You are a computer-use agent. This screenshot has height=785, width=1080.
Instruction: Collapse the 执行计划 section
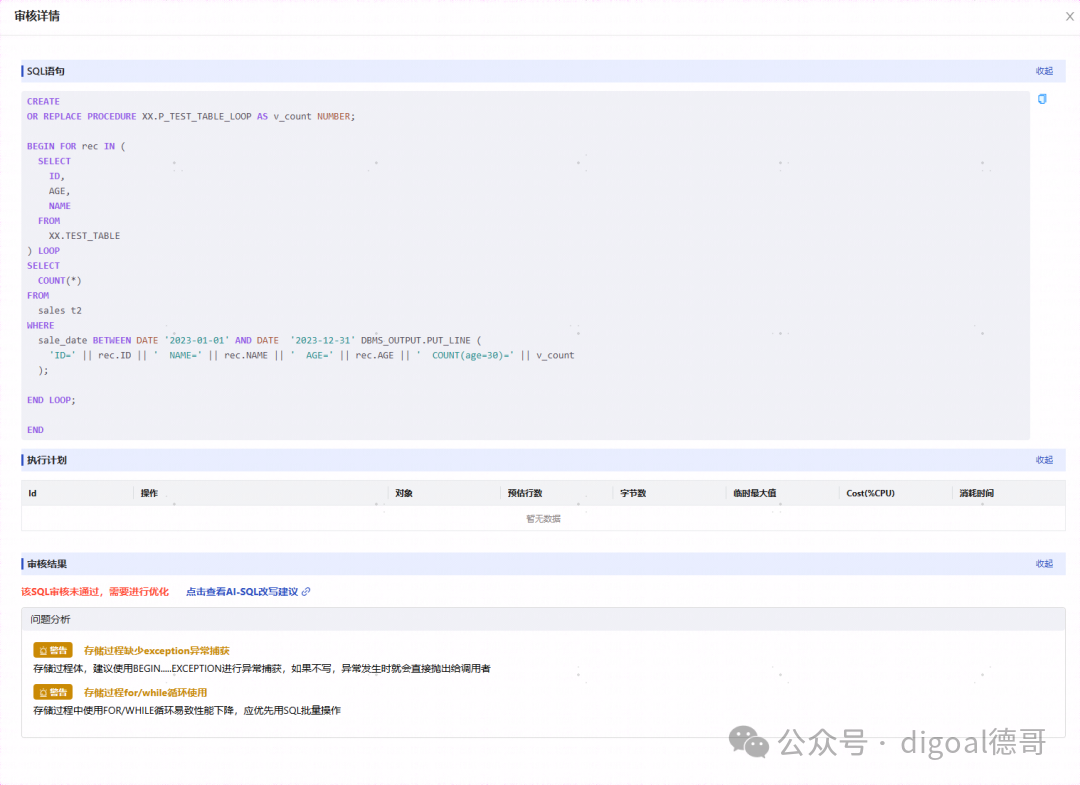click(1044, 460)
